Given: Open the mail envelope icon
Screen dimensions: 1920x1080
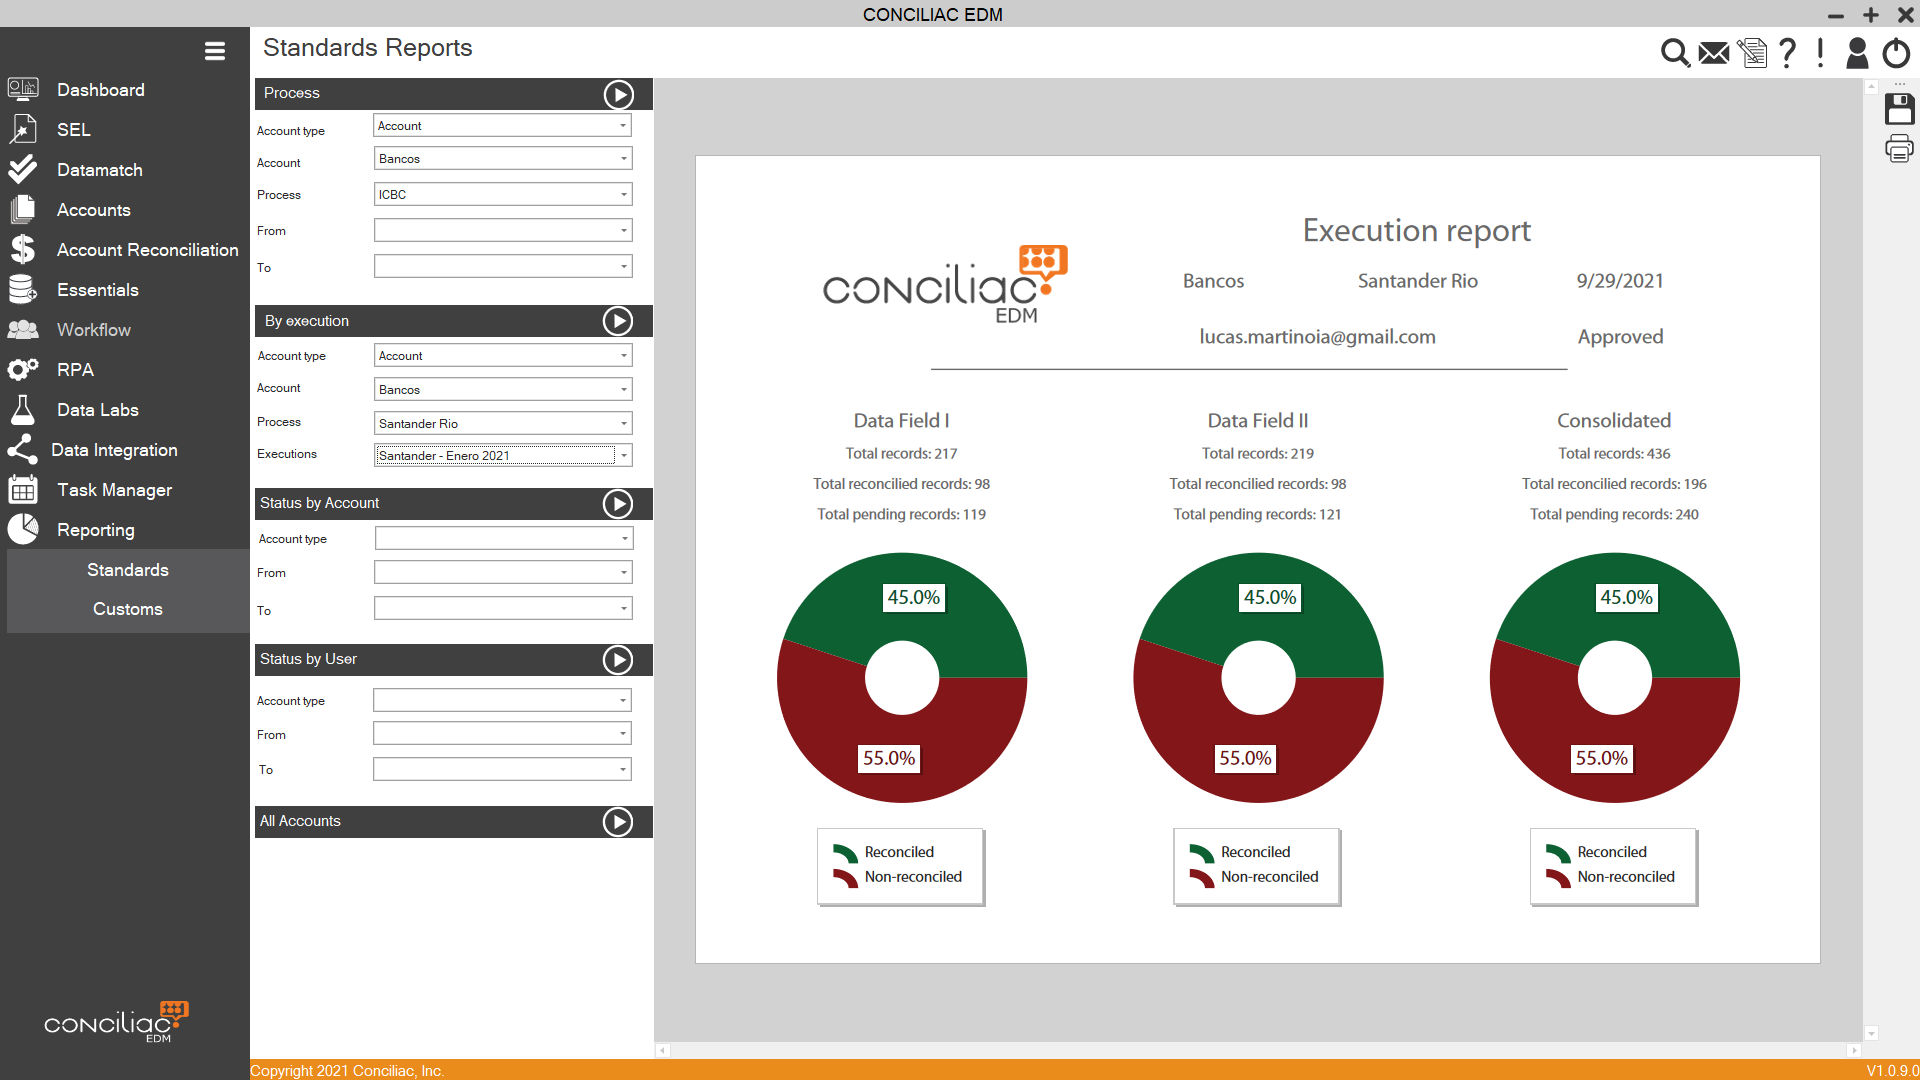Looking at the screenshot, I should tap(1714, 52).
